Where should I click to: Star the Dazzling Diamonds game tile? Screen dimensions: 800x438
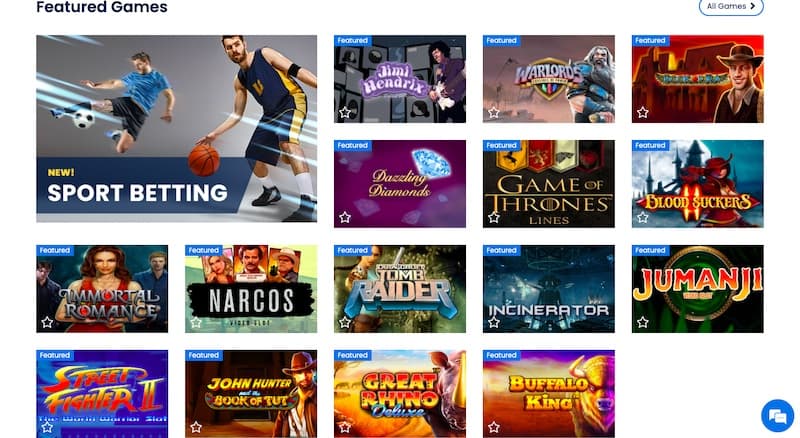click(345, 217)
